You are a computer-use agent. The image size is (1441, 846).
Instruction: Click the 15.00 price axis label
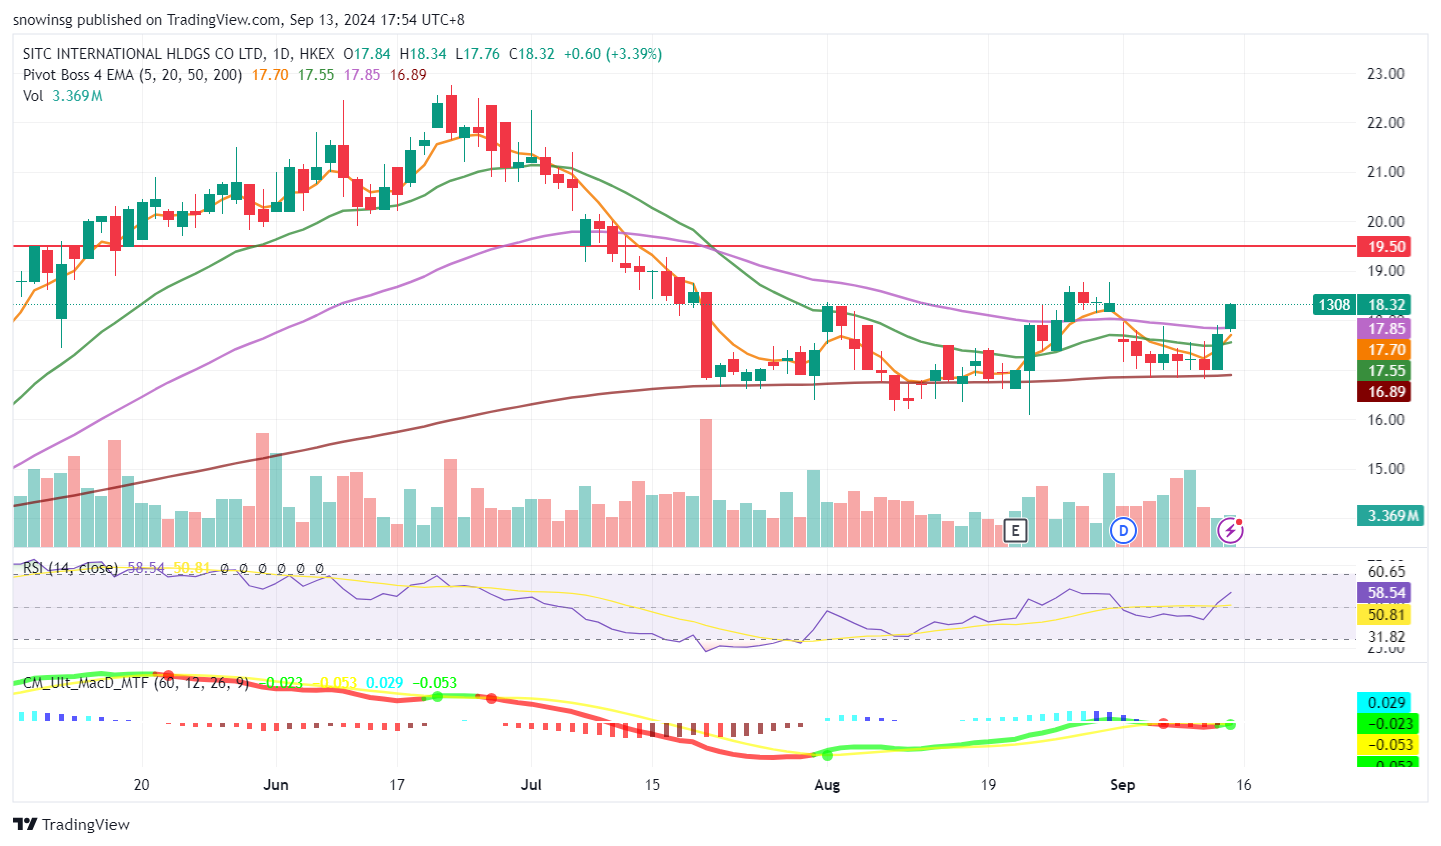[1385, 469]
